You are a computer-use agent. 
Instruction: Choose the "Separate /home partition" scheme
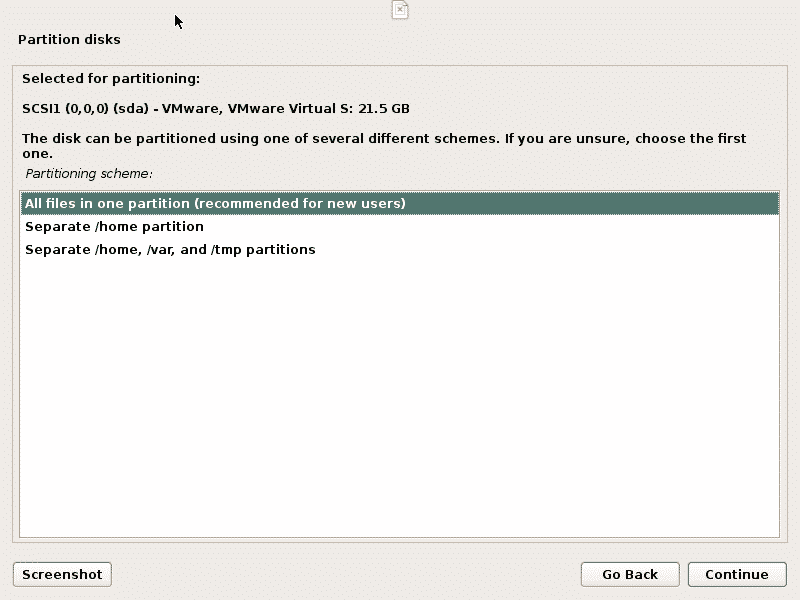[x=114, y=226]
